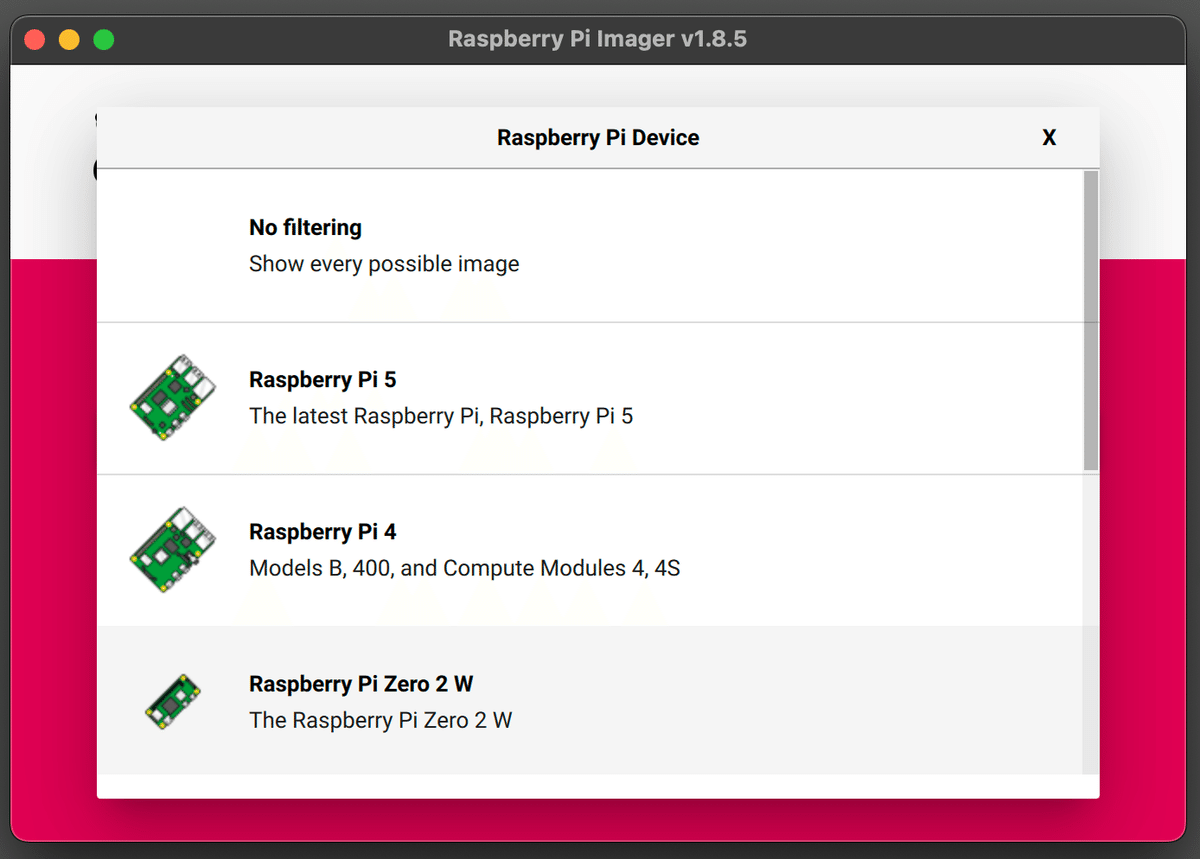
Task: Pick the Raspberry Pi Zero 2 W title
Action: click(x=361, y=684)
